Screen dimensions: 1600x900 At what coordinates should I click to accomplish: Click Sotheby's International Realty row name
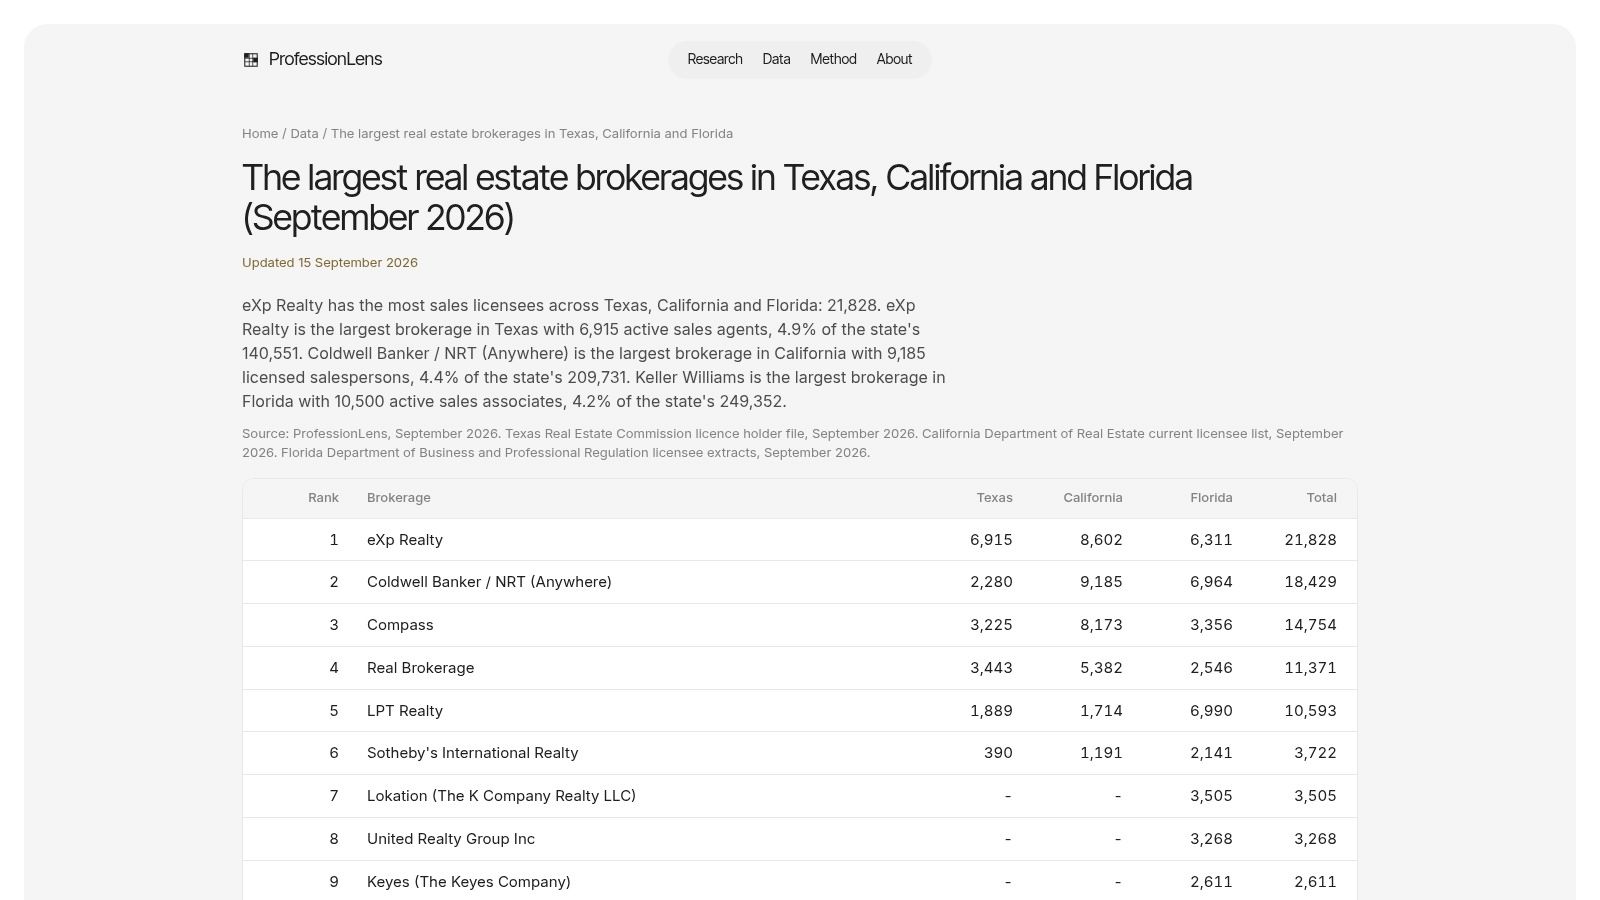(x=472, y=753)
